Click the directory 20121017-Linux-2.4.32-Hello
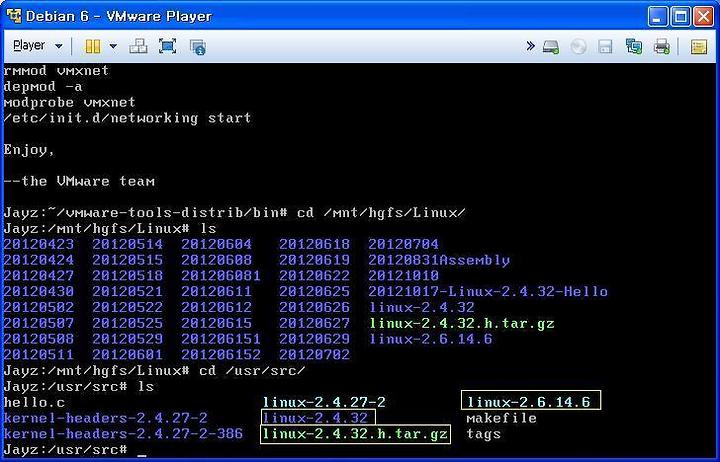The image size is (720, 462). click(x=488, y=292)
